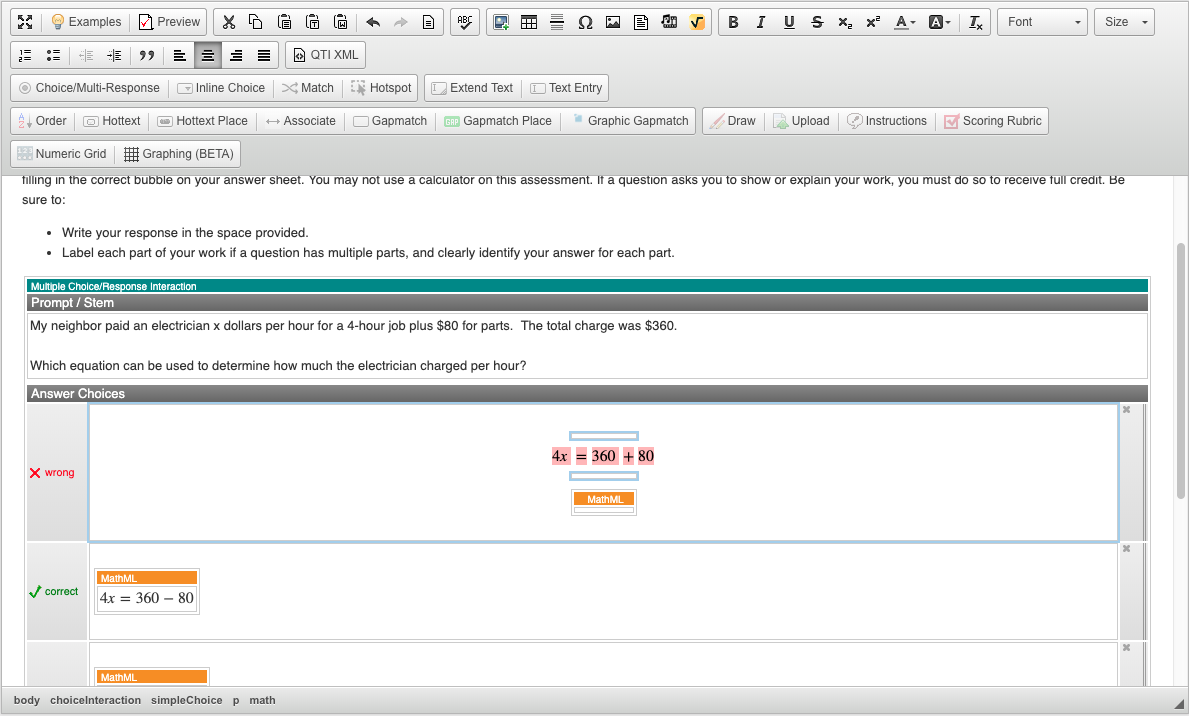The height and width of the screenshot is (716, 1189).
Task: Select choiceInteraction in the elements path
Action: pyautogui.click(x=96, y=700)
